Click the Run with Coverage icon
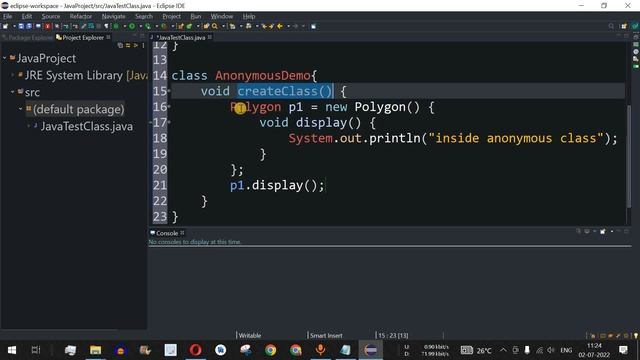640x360 pixels. tap(148, 26)
